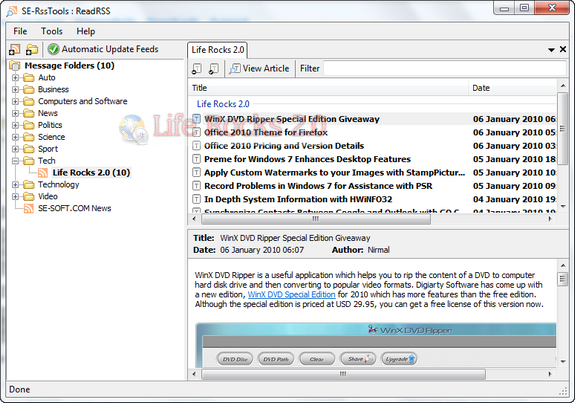Screen dimensions: 575x403
Task: Expand the Computers and Software folder
Action: 15,102
